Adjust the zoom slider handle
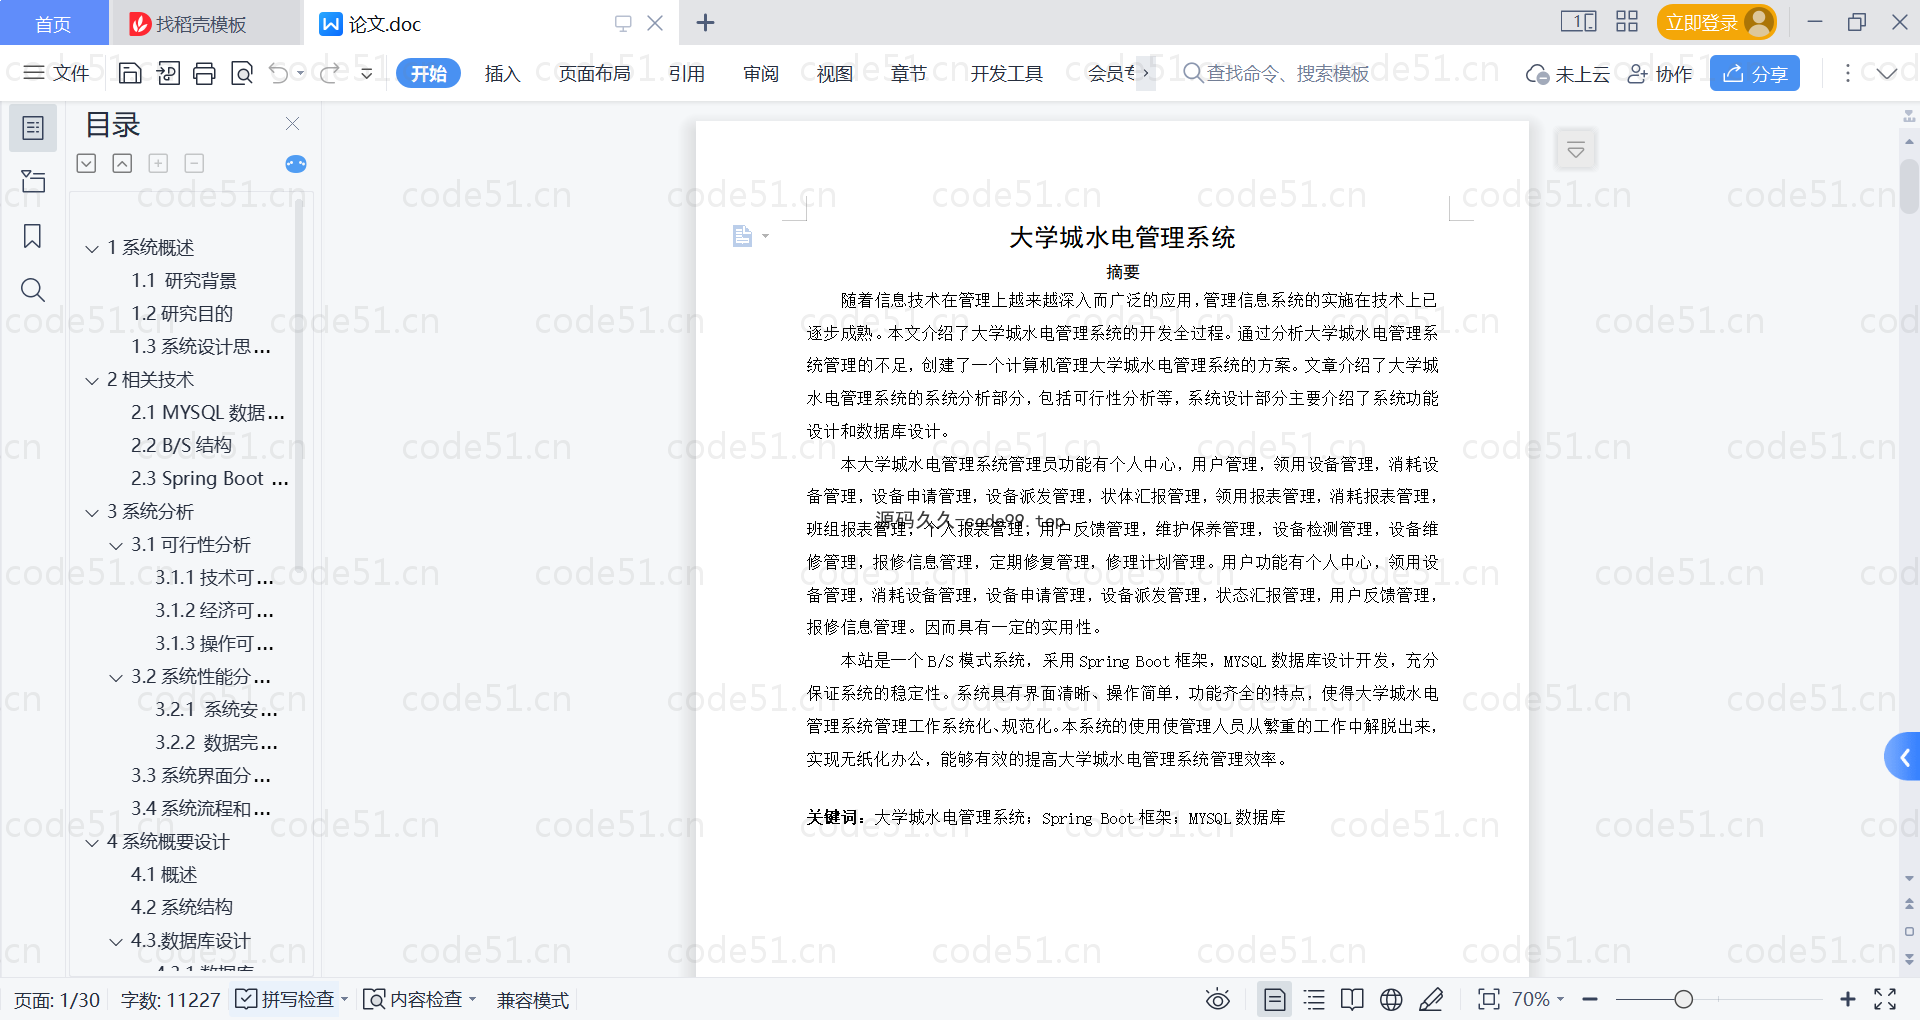The width and height of the screenshot is (1920, 1020). point(1683,999)
